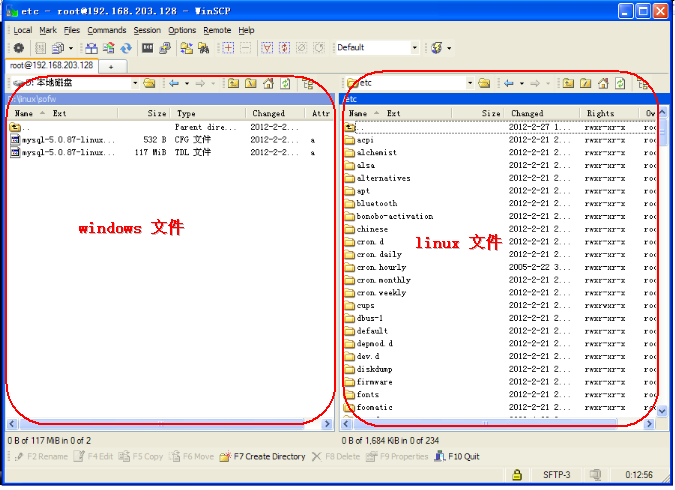Open Session menu

click(x=147, y=30)
